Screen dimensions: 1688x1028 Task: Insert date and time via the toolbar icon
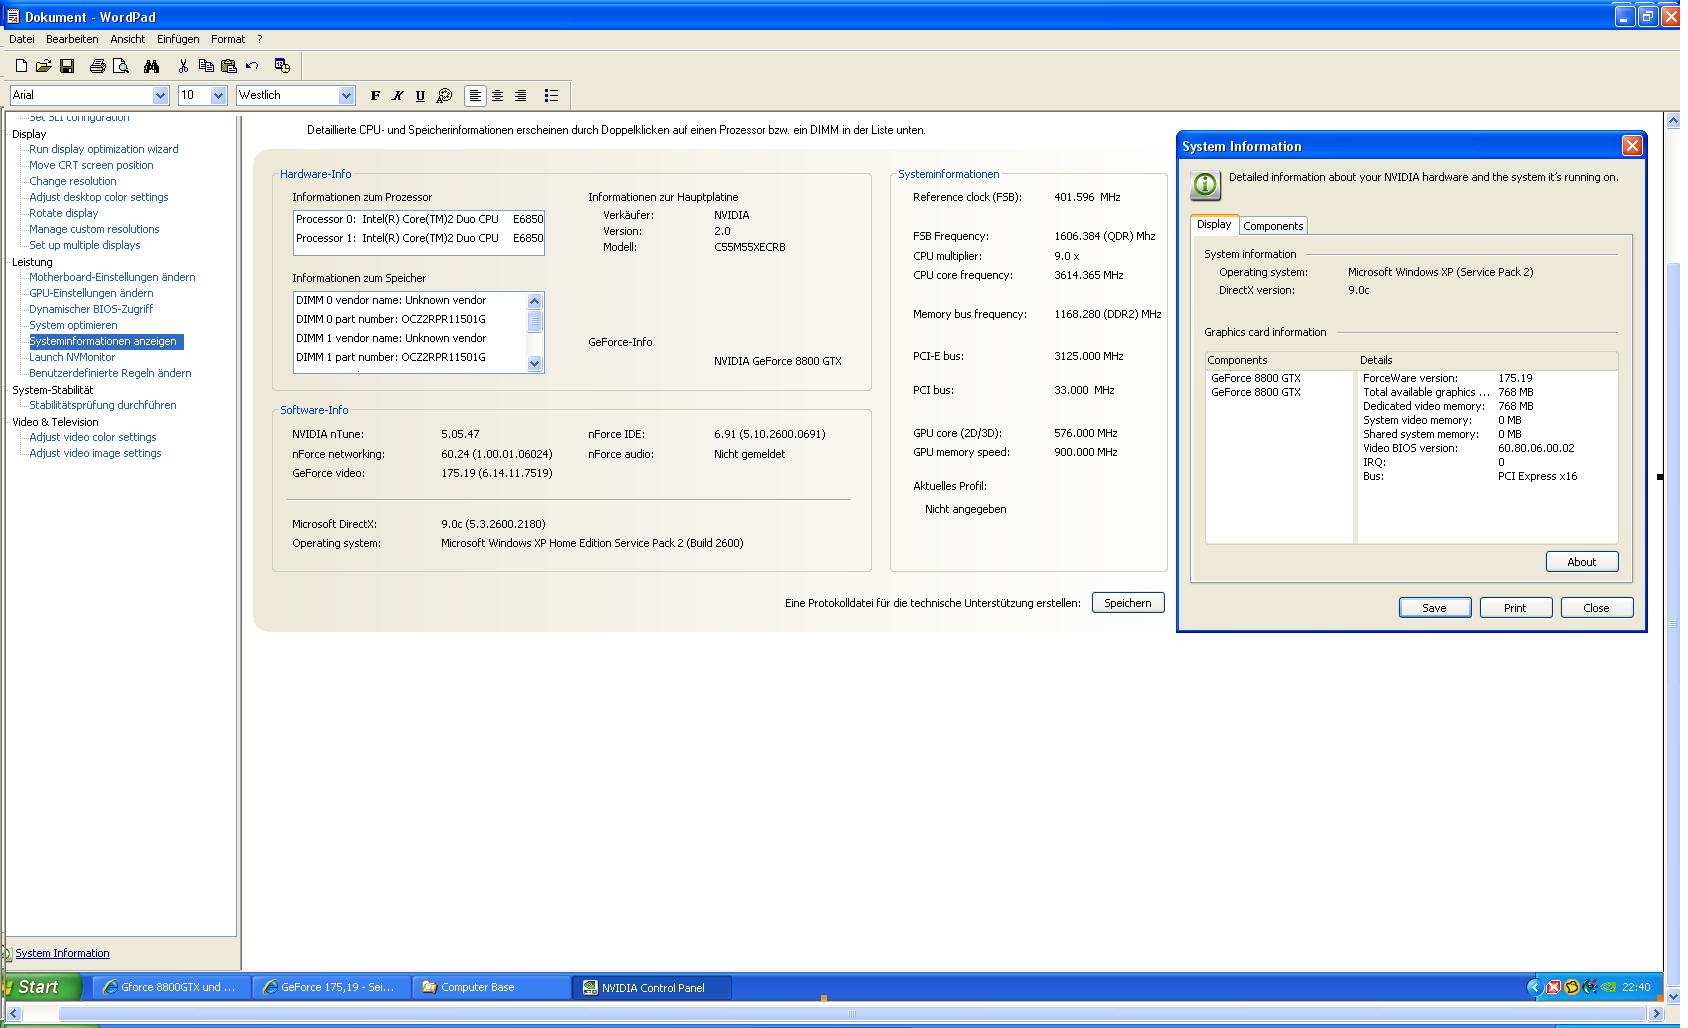coord(282,66)
